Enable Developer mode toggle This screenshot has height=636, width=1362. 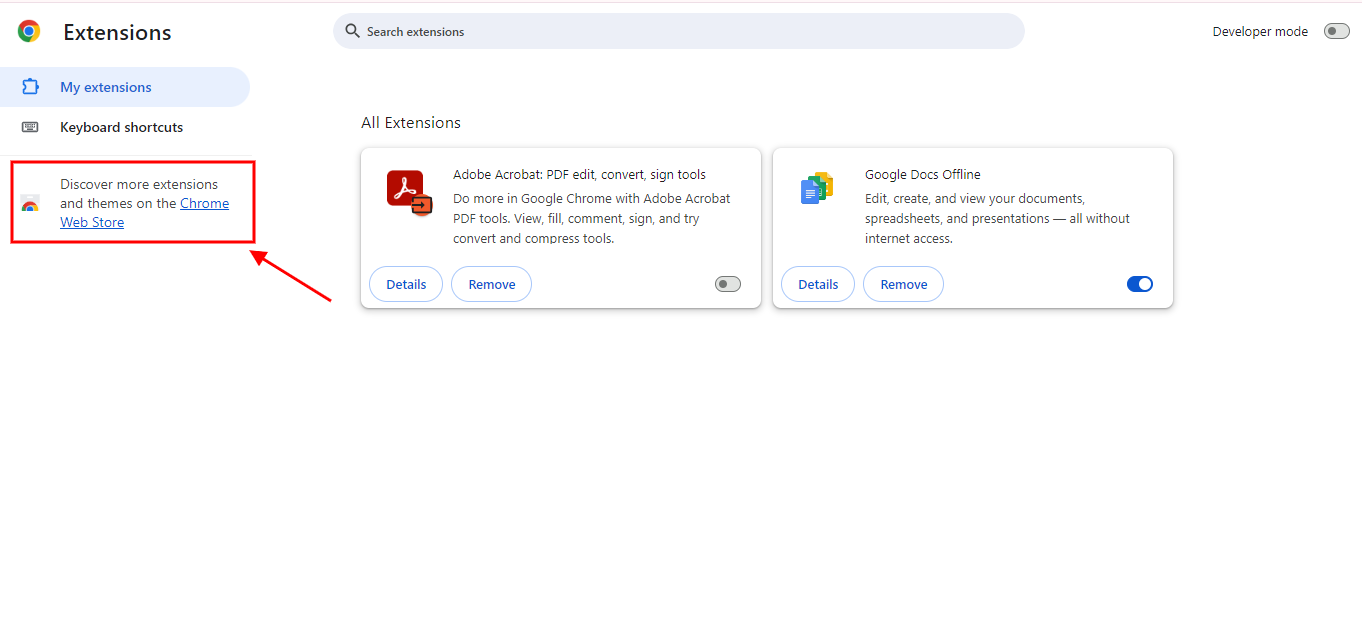coord(1337,31)
